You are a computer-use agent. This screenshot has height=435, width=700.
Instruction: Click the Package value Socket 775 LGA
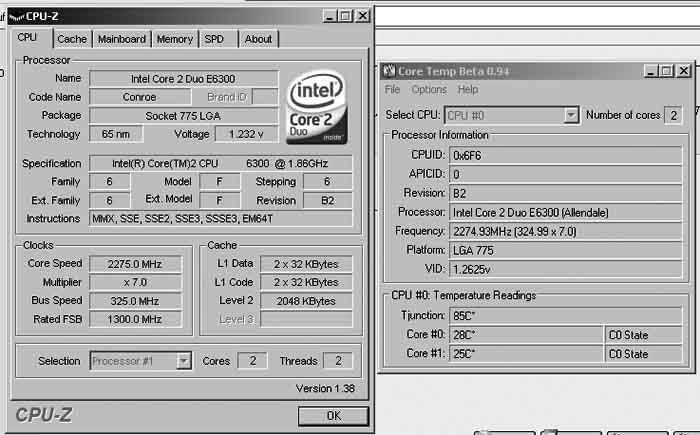(183, 116)
